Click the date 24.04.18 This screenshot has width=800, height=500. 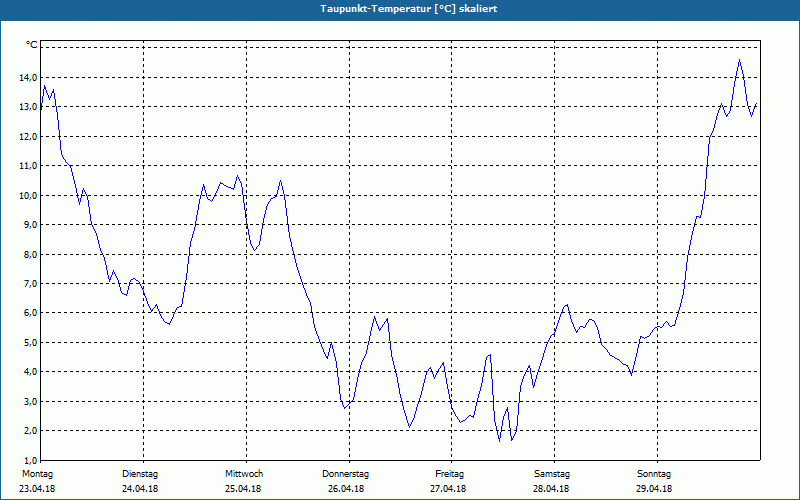(140, 489)
